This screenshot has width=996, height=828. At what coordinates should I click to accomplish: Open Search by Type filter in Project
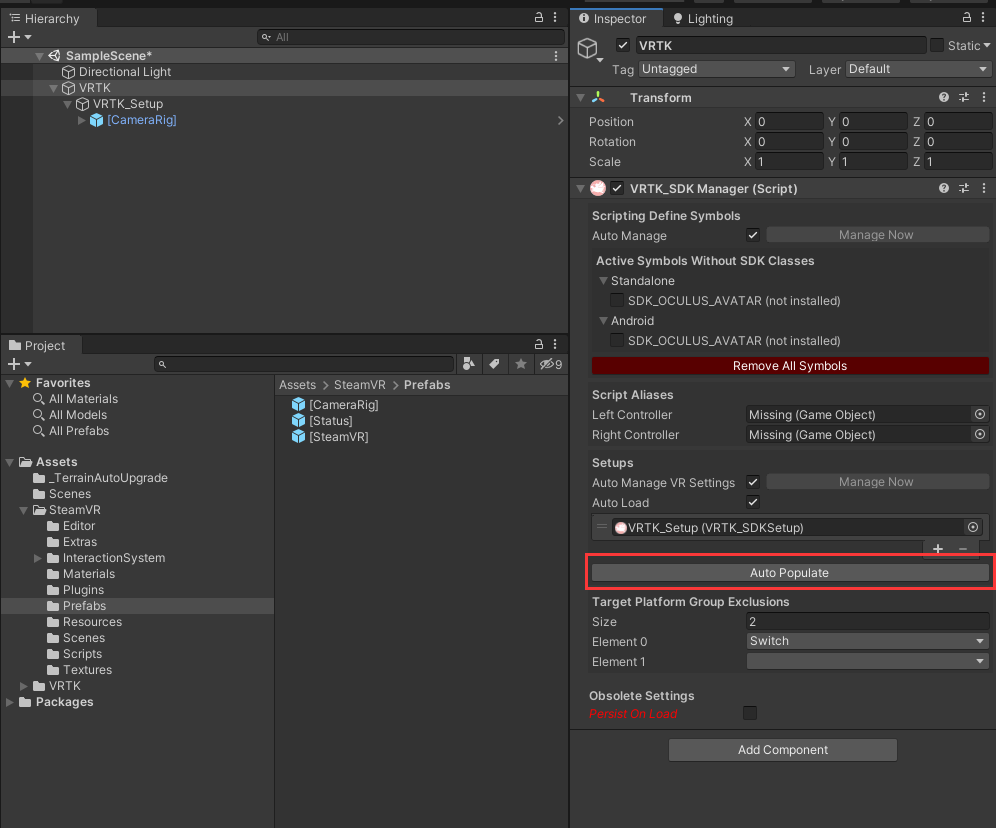point(469,364)
